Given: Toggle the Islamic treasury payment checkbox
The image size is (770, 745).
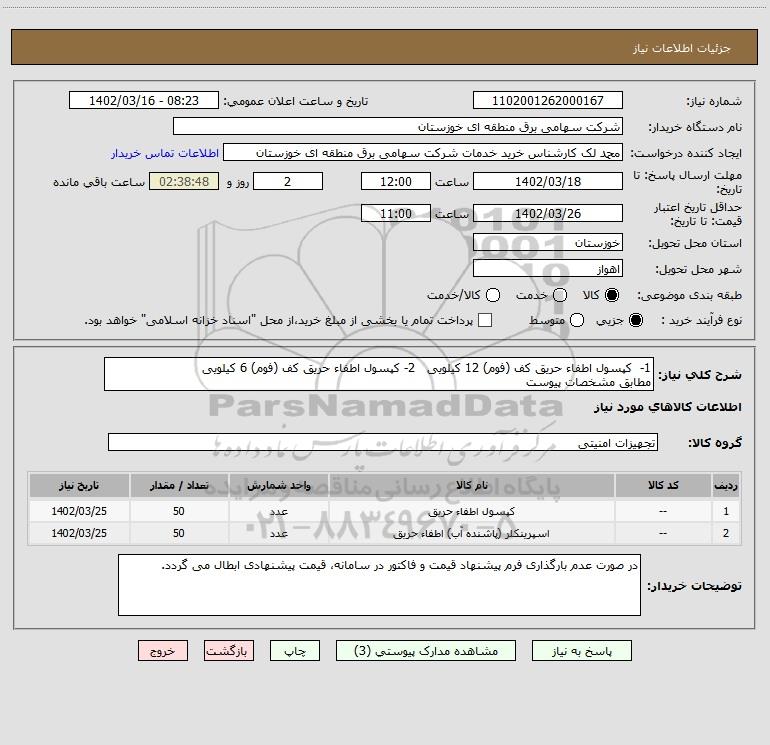Looking at the screenshot, I should (x=486, y=320).
